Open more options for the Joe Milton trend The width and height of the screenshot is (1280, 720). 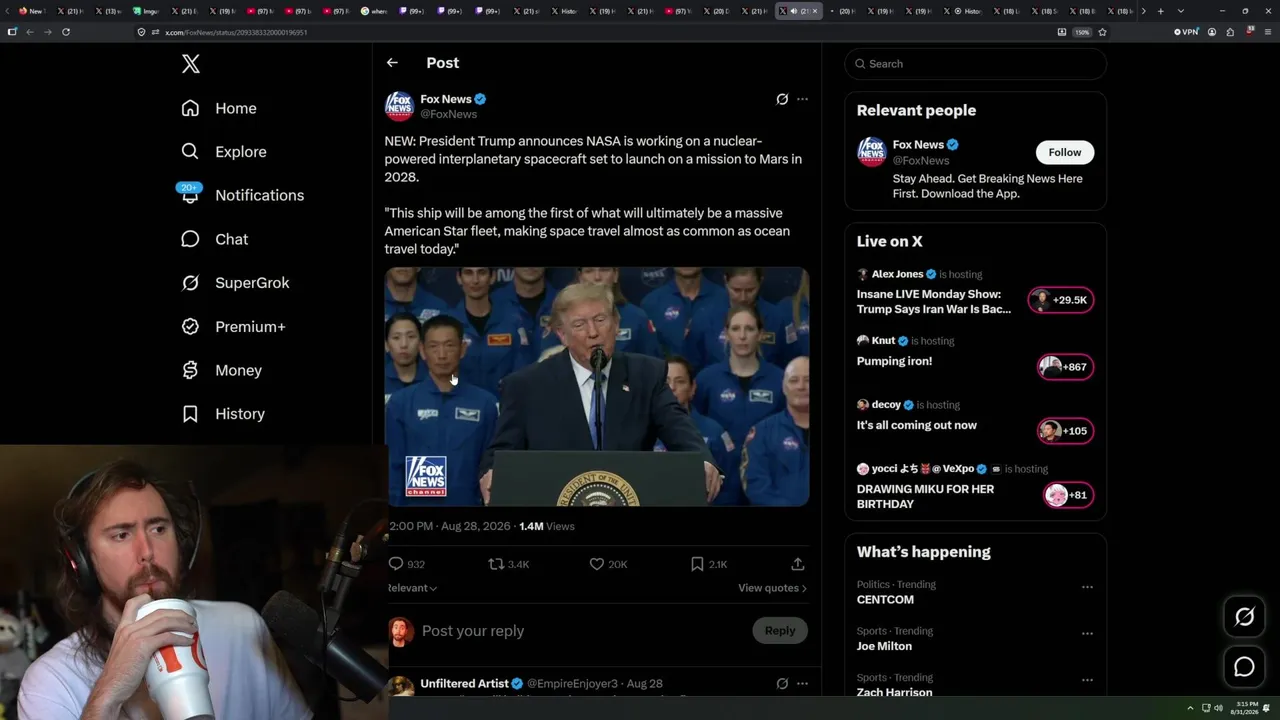point(1087,634)
